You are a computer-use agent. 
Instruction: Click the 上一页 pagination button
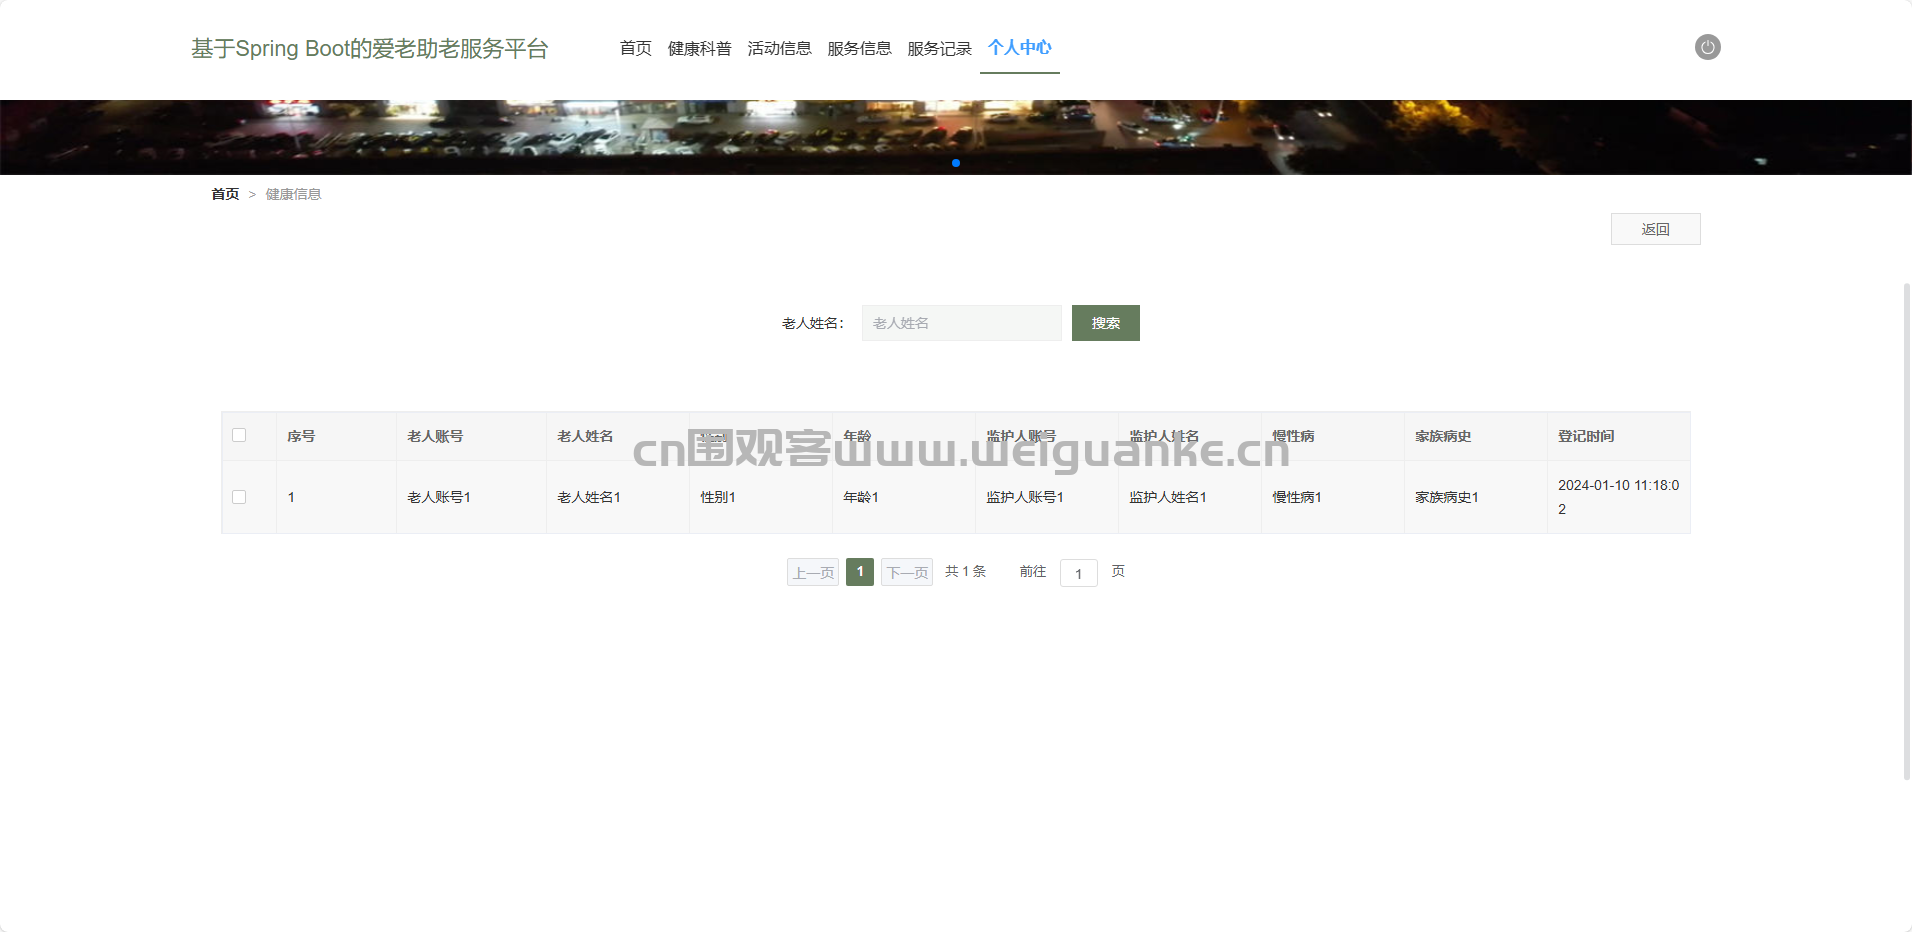[x=813, y=572]
